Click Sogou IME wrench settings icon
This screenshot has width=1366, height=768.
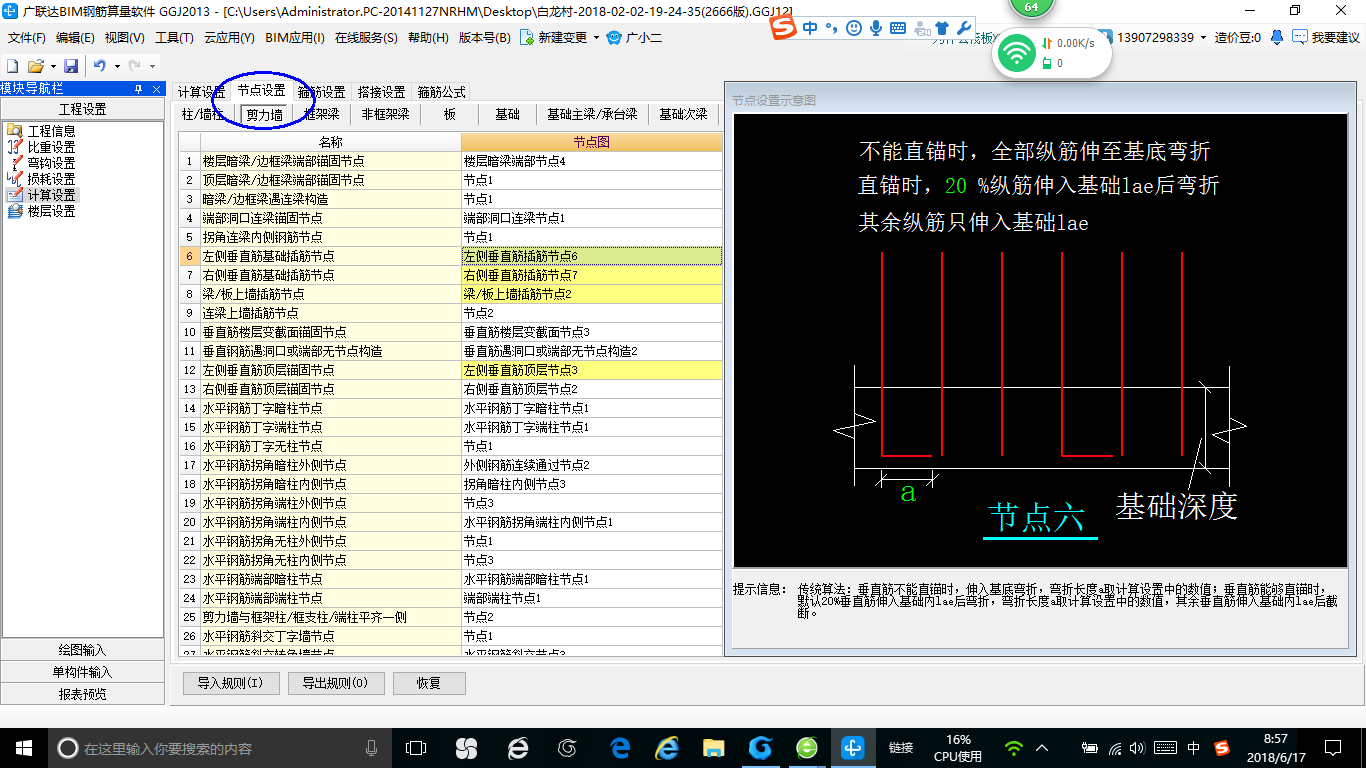(965, 28)
